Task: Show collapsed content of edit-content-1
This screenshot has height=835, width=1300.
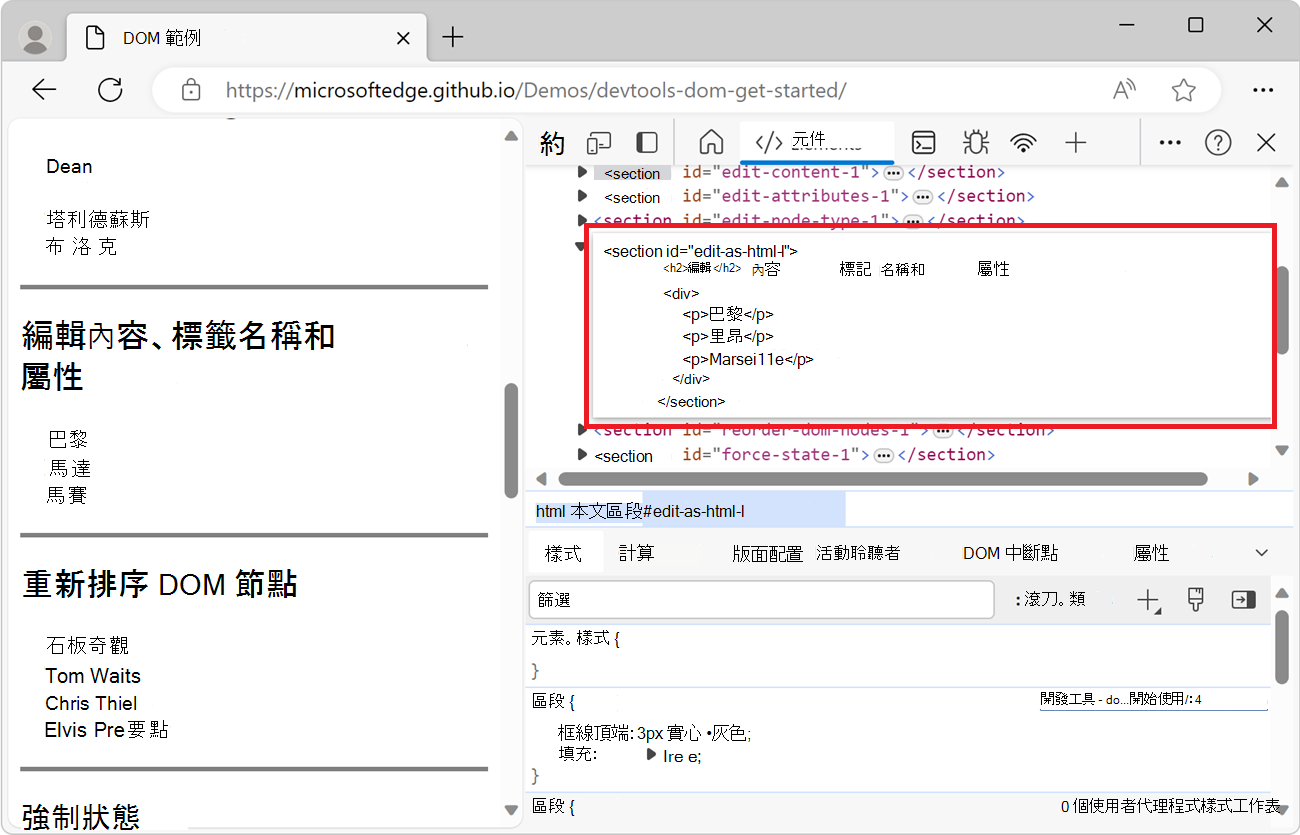Action: point(893,173)
